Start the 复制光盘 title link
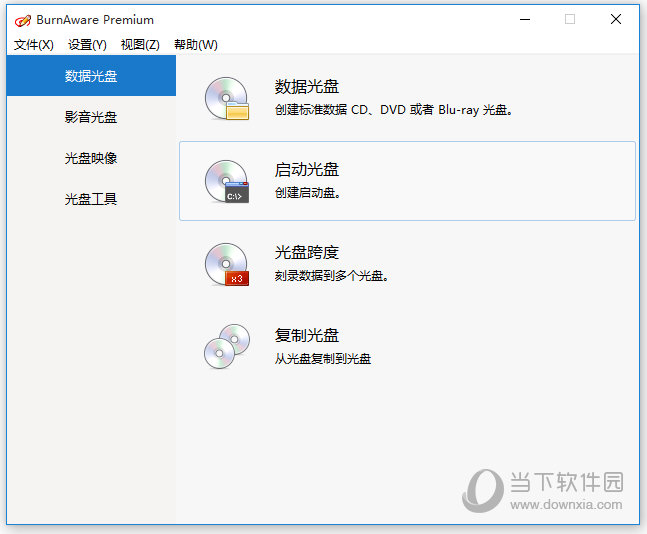 [x=307, y=336]
